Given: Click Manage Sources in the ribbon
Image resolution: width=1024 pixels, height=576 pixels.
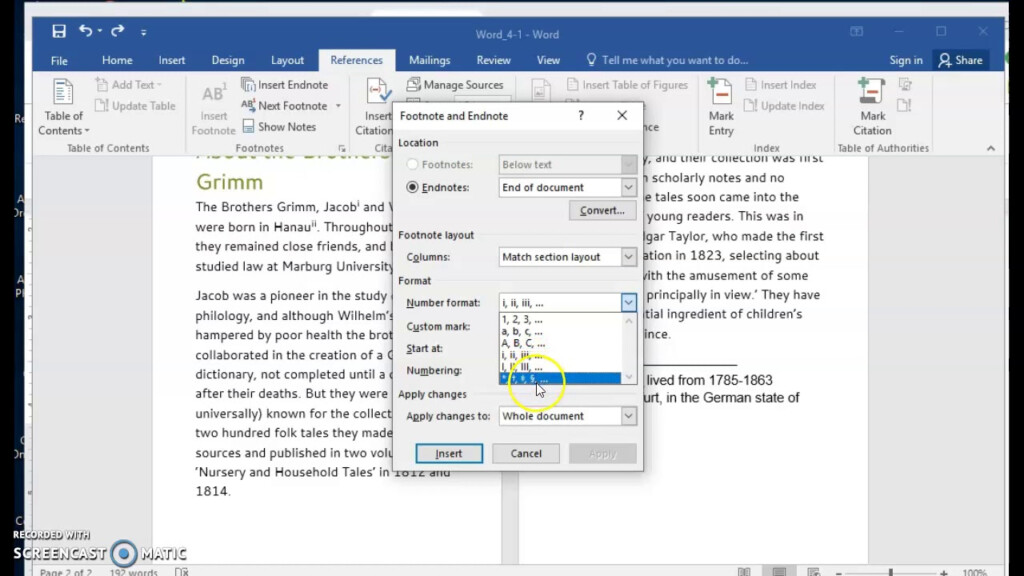Looking at the screenshot, I should (455, 84).
